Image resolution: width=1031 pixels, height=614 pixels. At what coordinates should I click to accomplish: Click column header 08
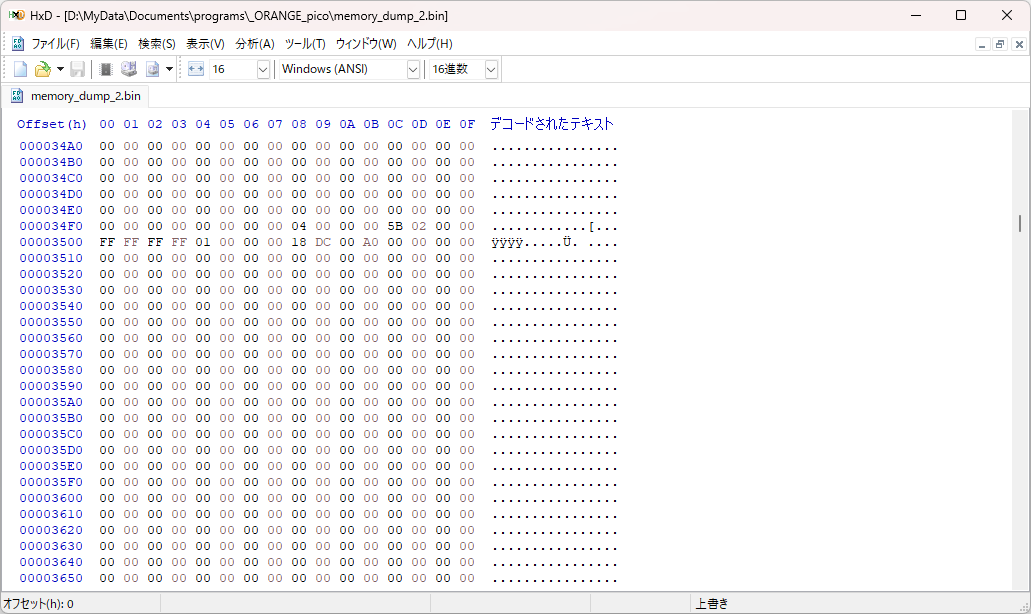[x=299, y=124]
